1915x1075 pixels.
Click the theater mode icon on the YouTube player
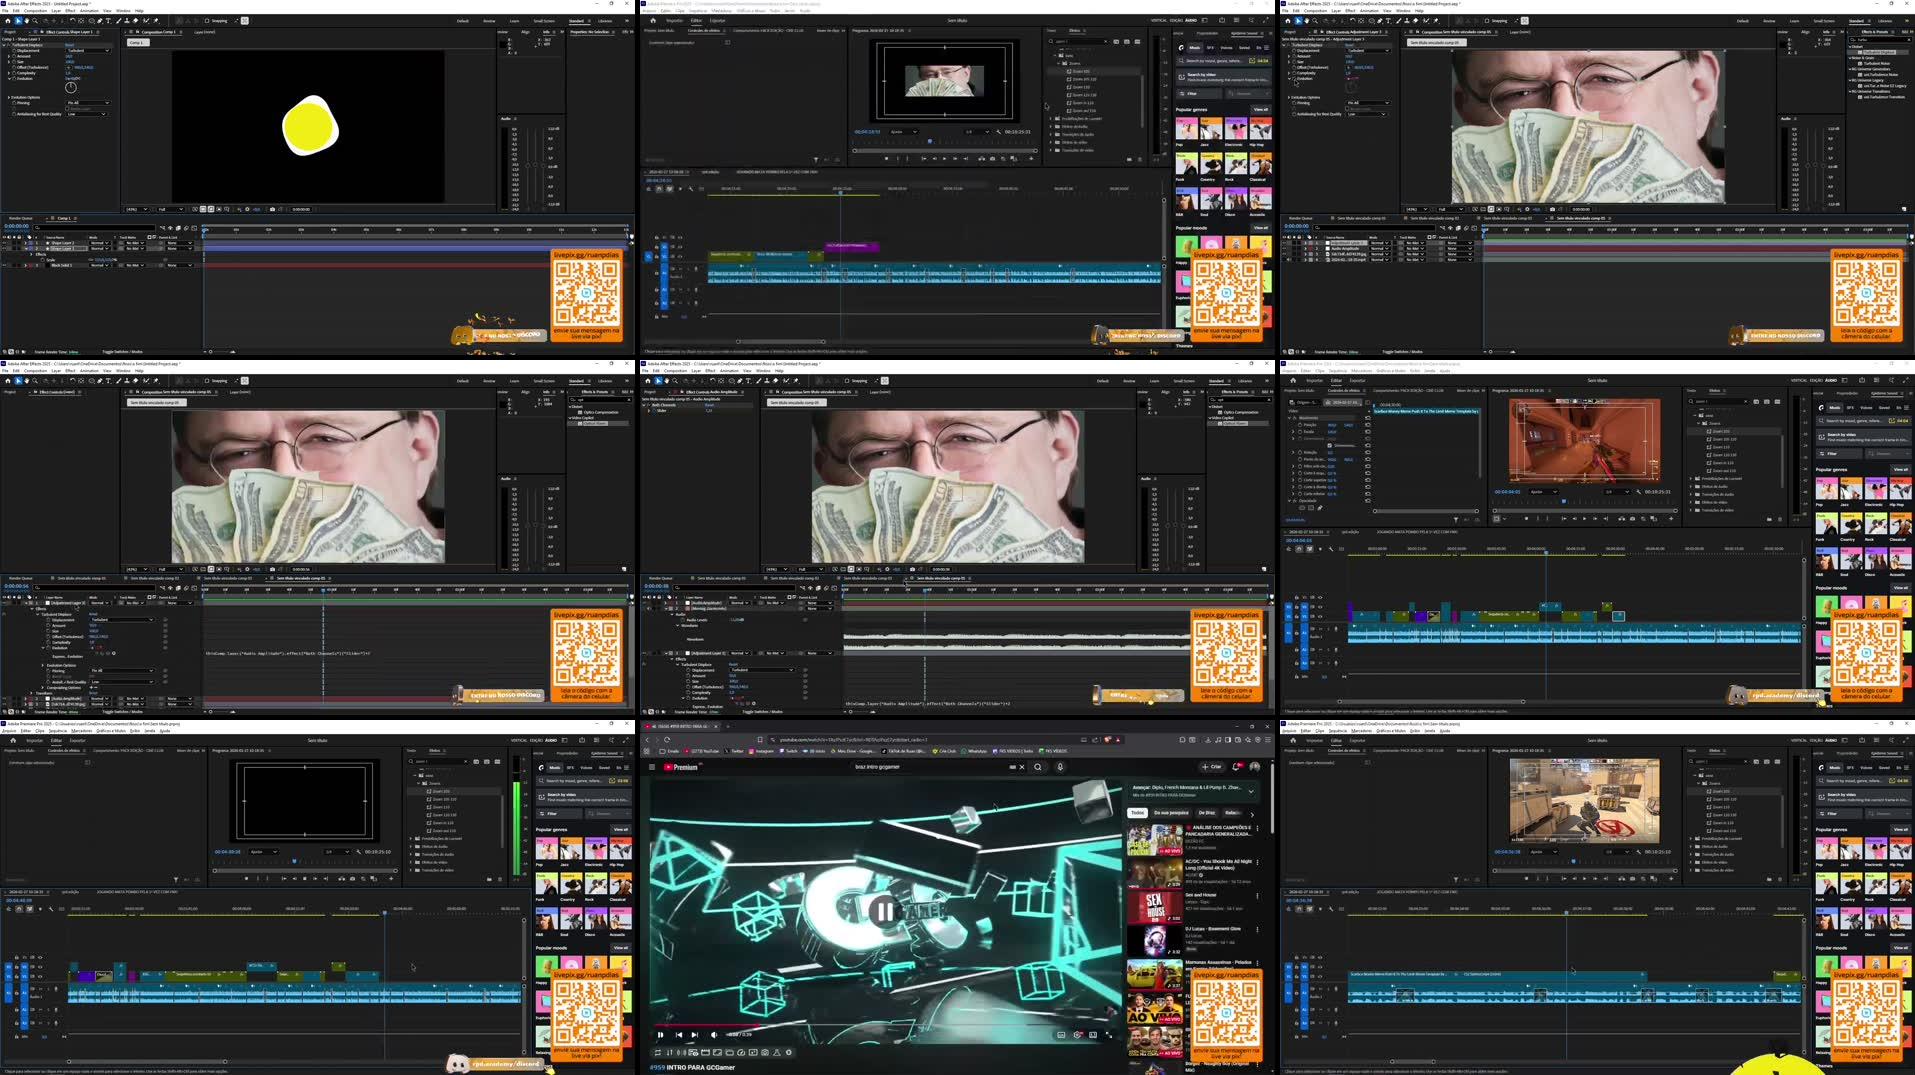[1094, 1035]
